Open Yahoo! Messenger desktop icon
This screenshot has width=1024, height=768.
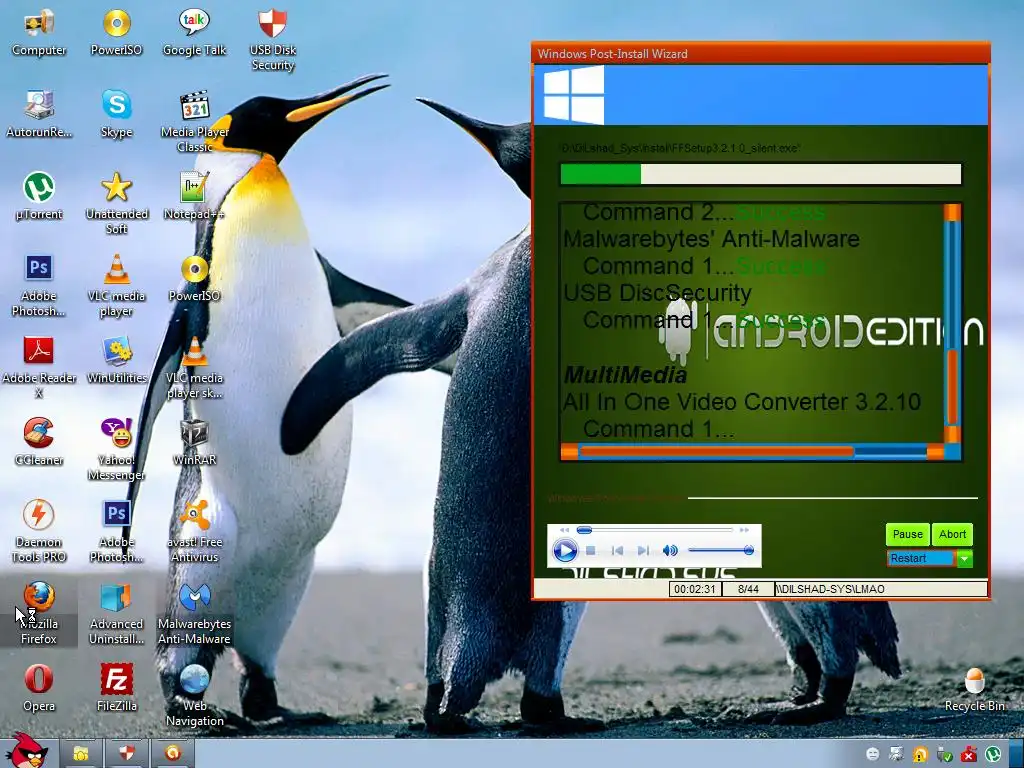[x=116, y=449]
